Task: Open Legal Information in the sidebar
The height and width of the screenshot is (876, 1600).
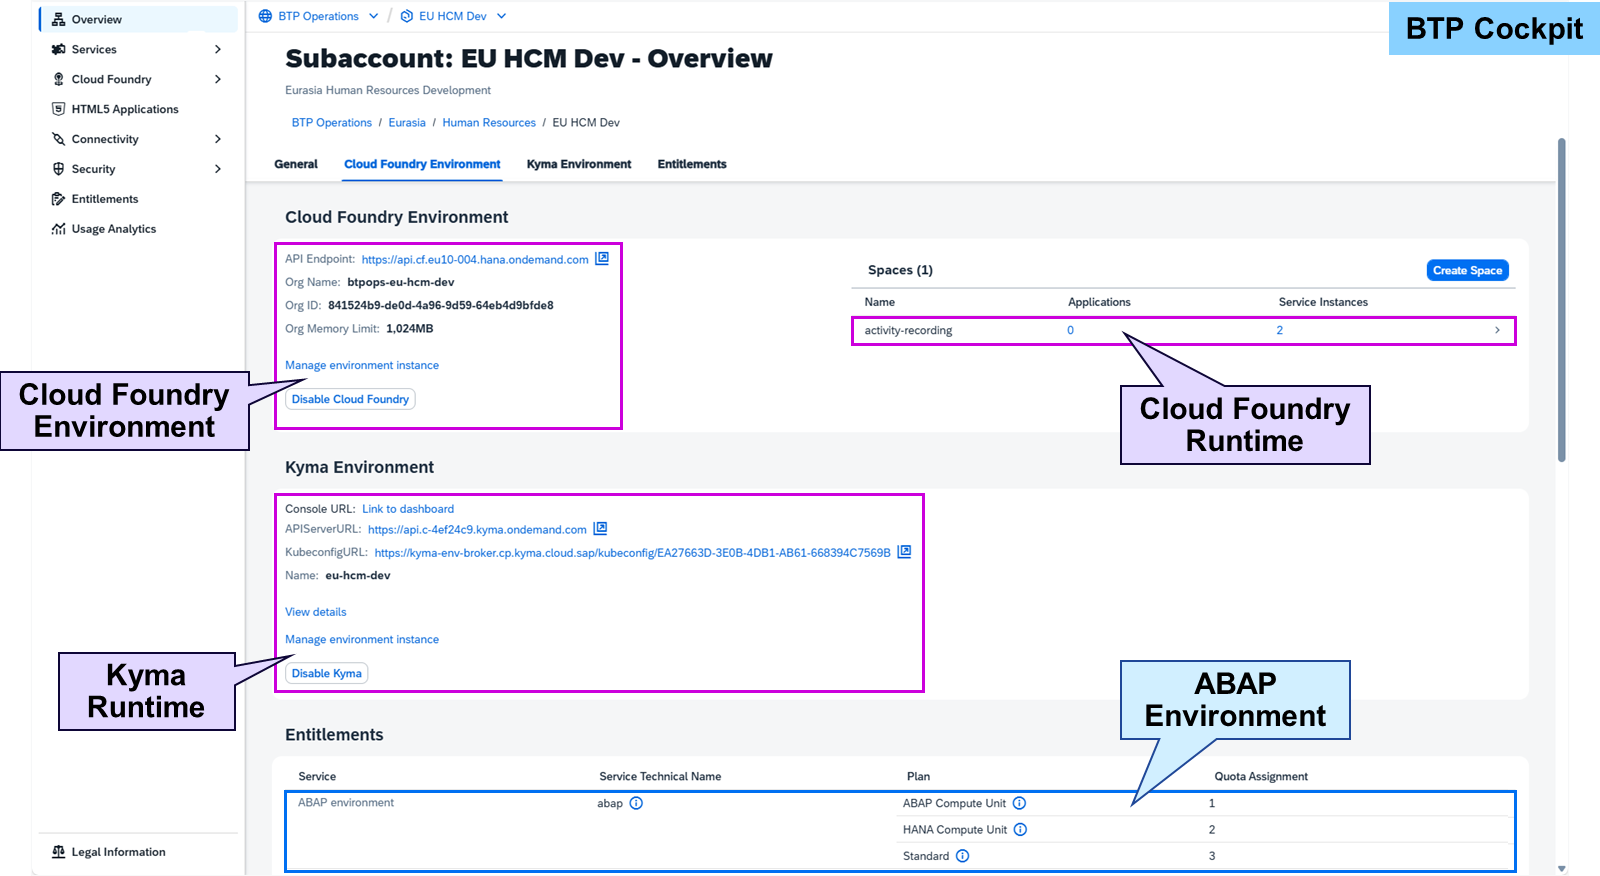Action: click(x=118, y=852)
